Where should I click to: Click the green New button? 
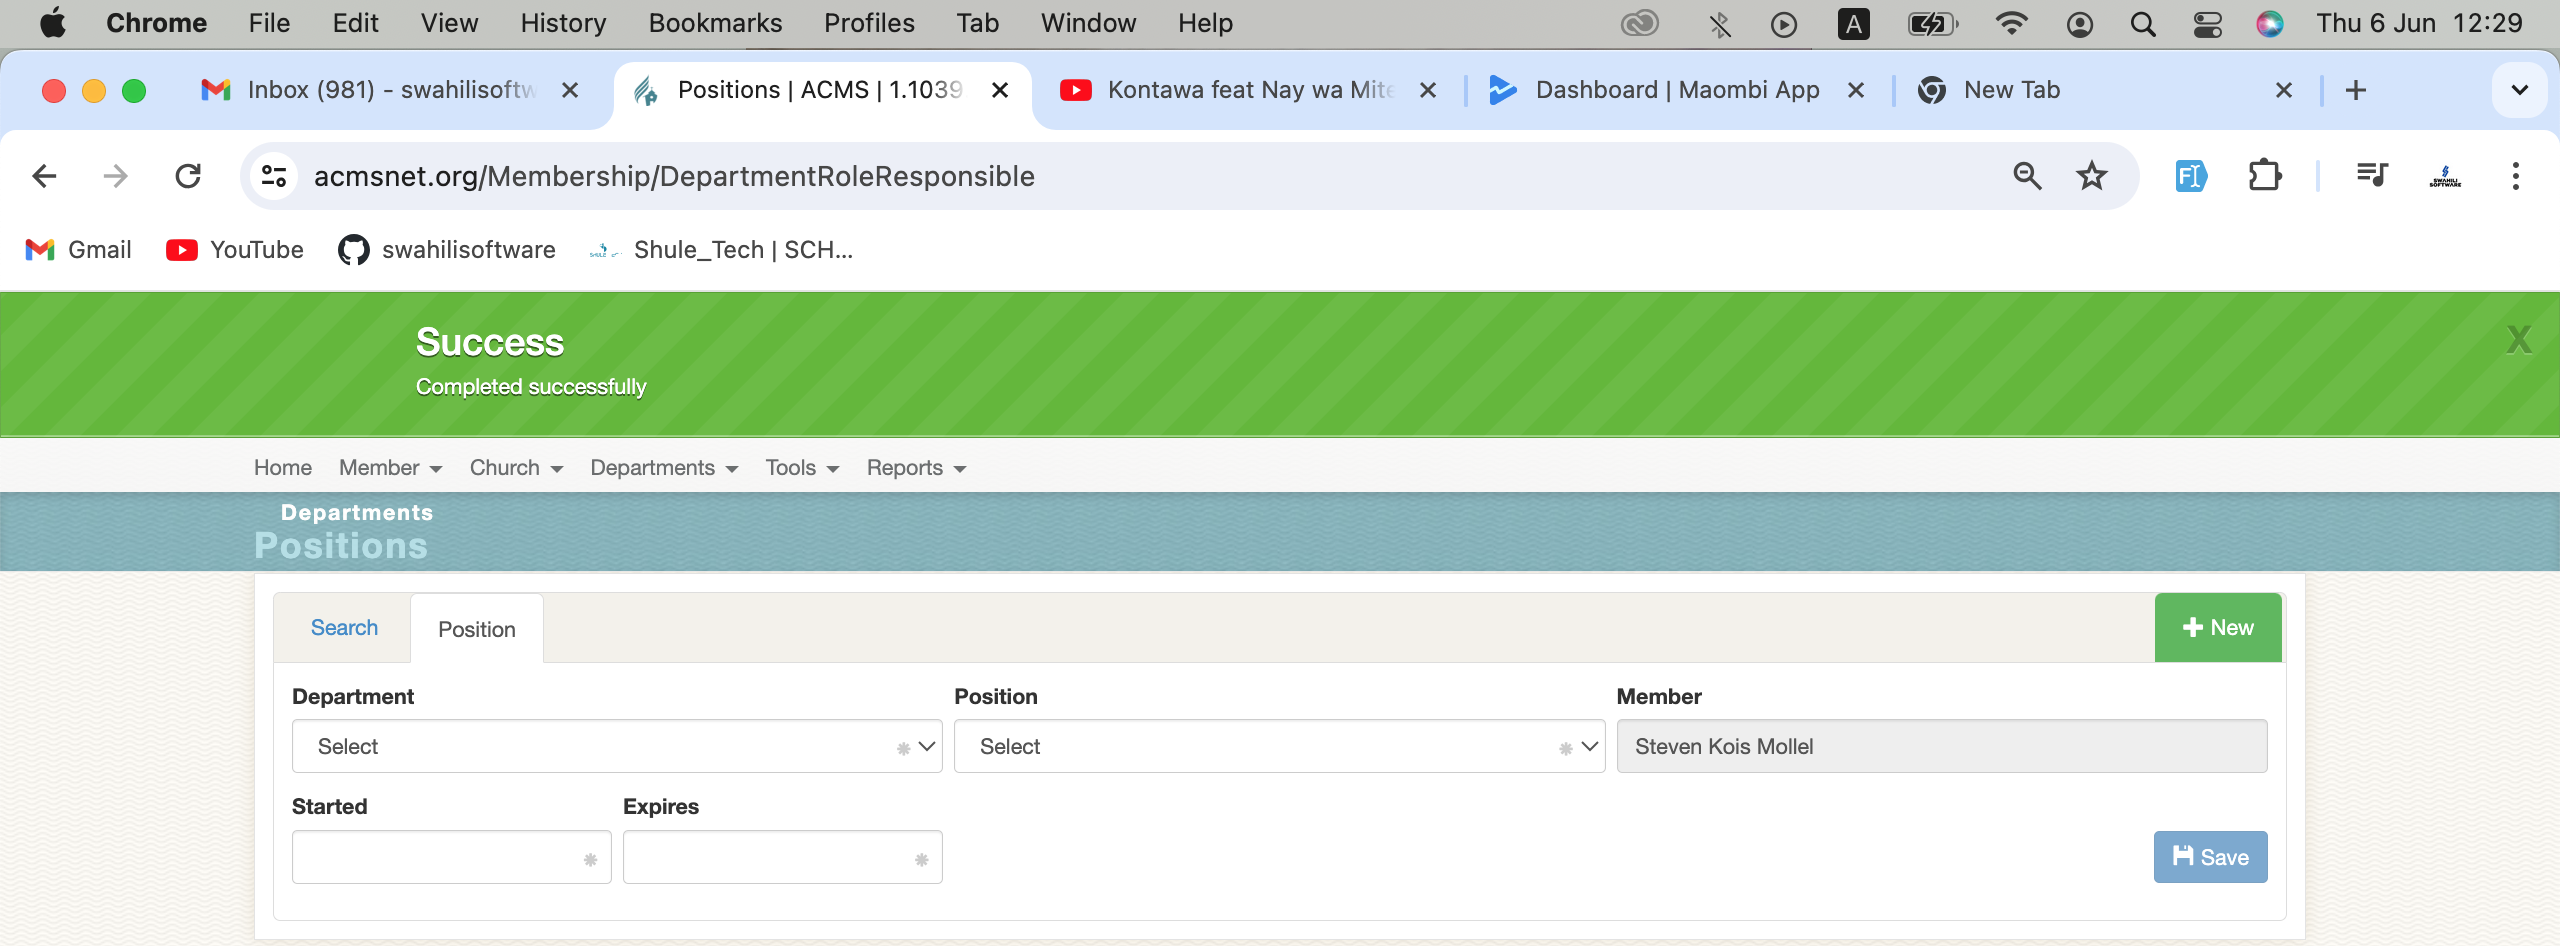point(2217,628)
